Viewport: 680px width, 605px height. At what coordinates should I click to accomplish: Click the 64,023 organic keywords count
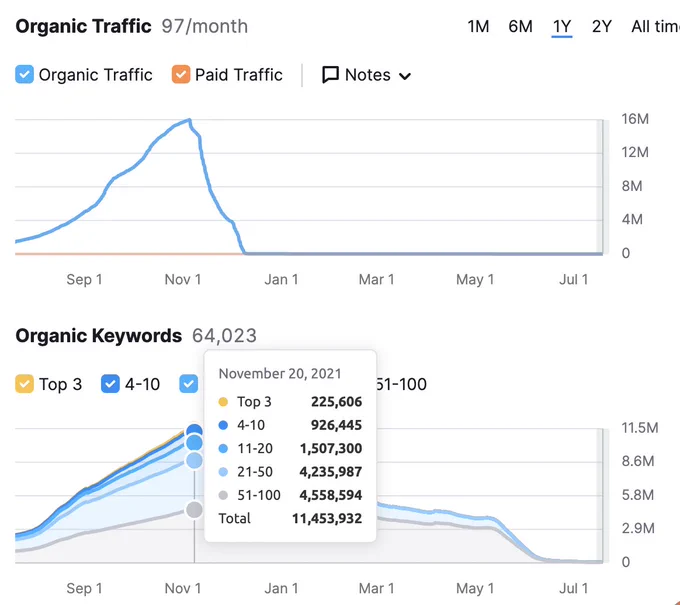point(224,336)
